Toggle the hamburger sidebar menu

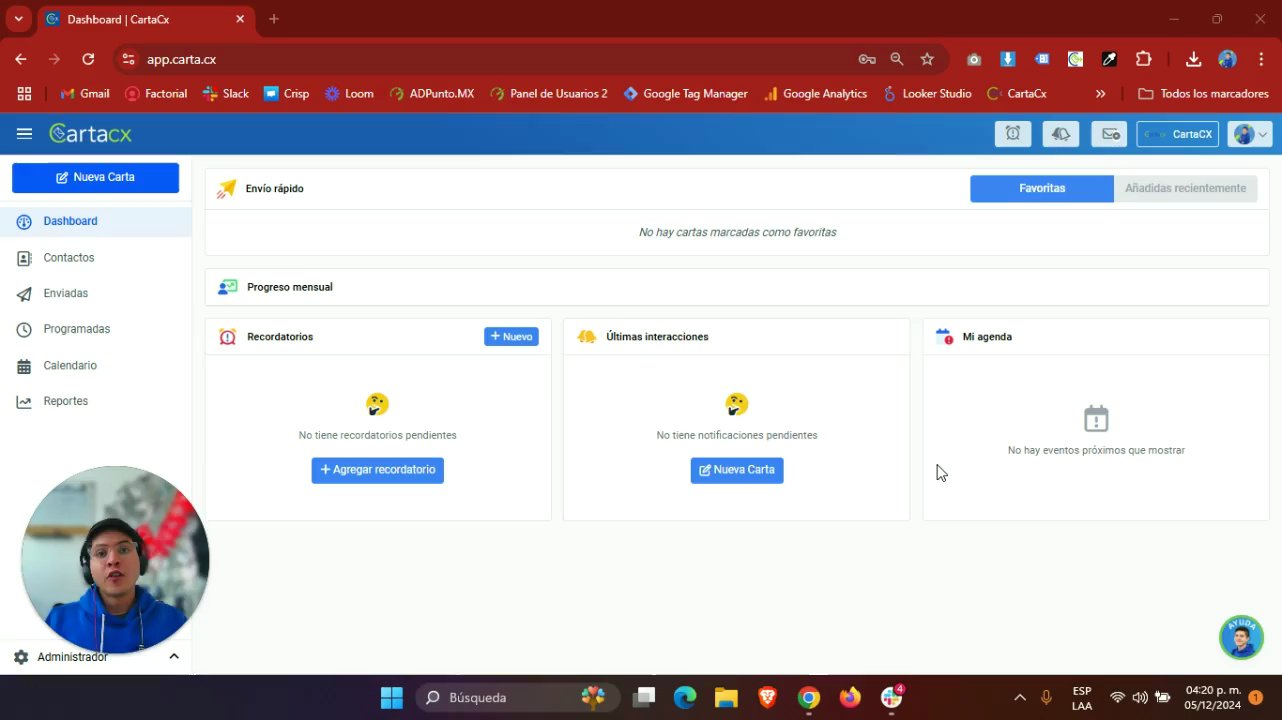coord(24,134)
